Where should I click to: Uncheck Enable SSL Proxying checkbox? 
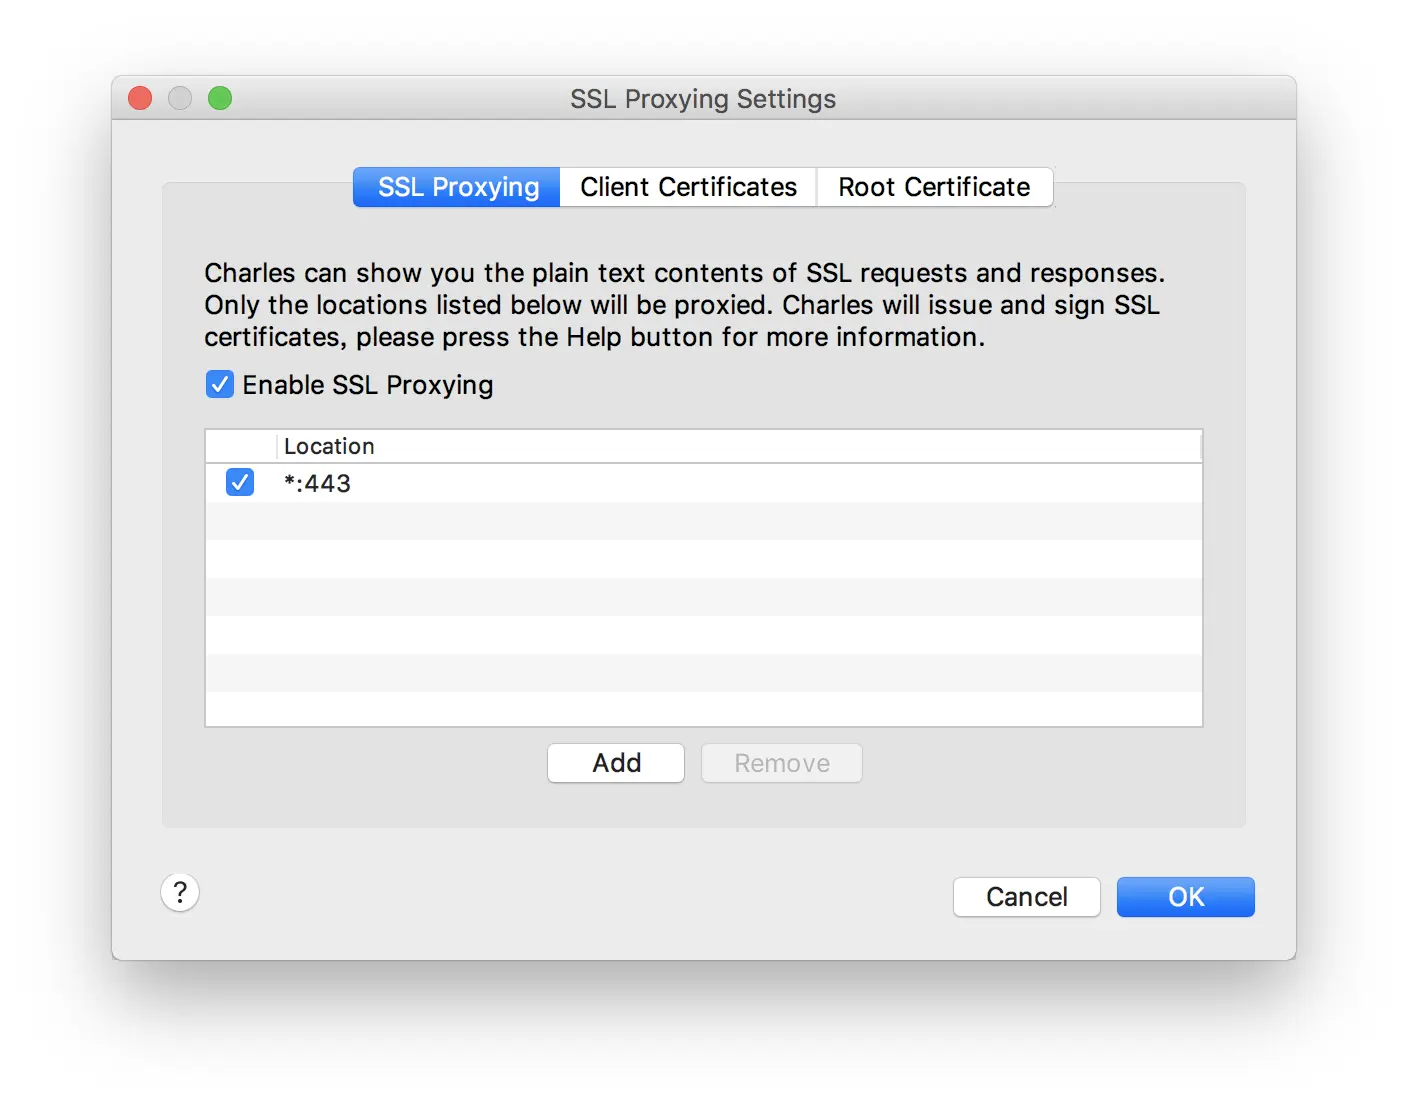point(220,384)
